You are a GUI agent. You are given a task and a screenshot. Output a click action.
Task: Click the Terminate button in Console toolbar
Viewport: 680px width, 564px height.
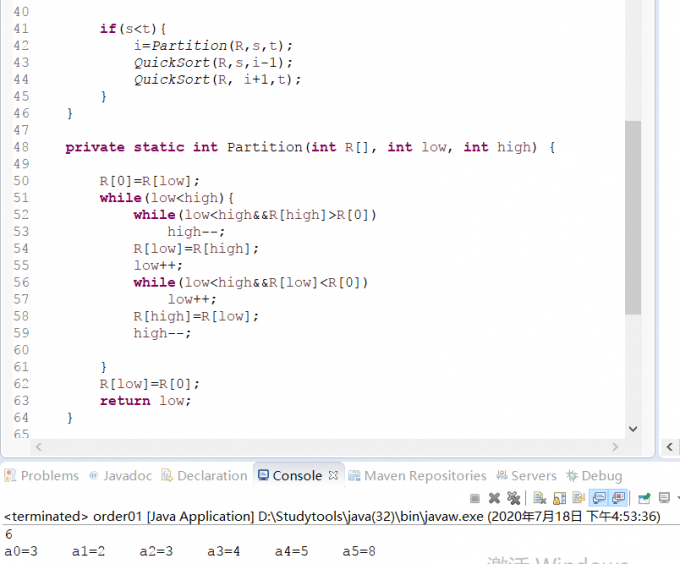click(475, 497)
